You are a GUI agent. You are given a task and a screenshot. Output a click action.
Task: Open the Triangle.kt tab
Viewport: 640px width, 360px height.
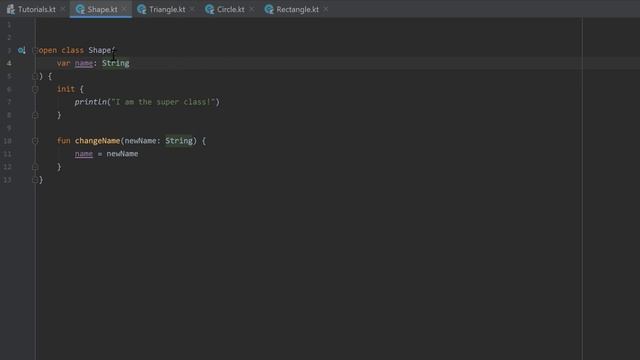[167, 9]
